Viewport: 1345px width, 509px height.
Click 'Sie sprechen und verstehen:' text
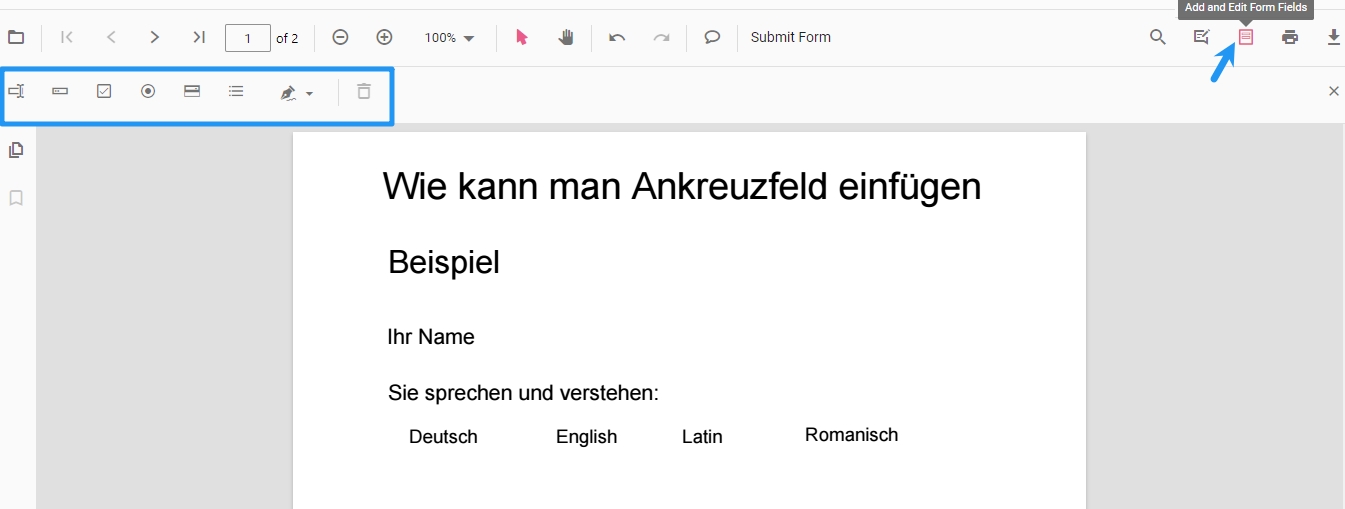tap(524, 393)
